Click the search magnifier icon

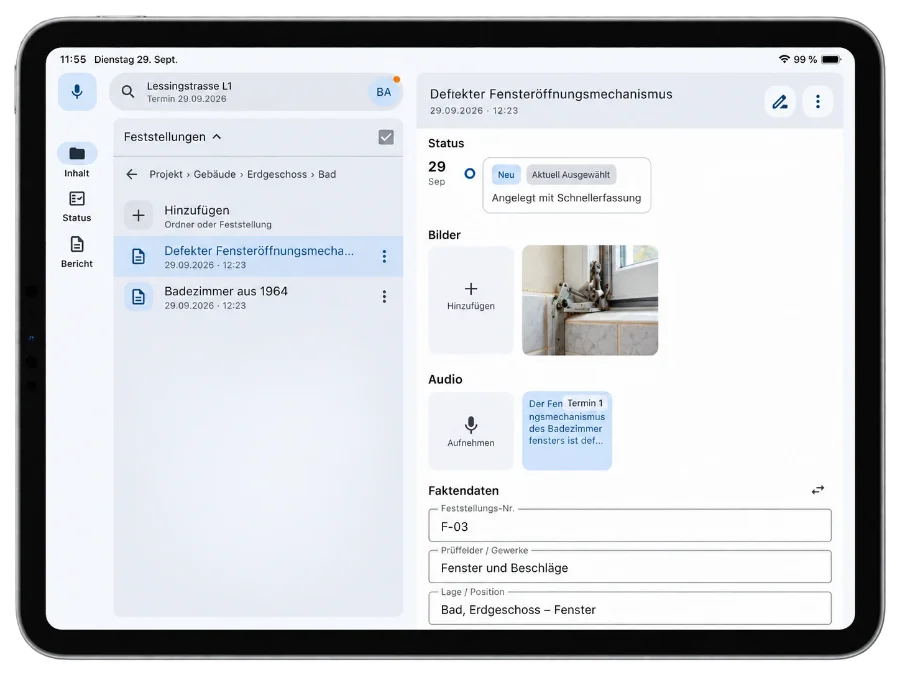(128, 92)
